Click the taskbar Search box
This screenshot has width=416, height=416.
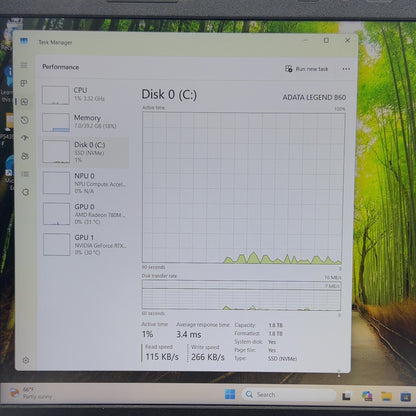coord(289,395)
